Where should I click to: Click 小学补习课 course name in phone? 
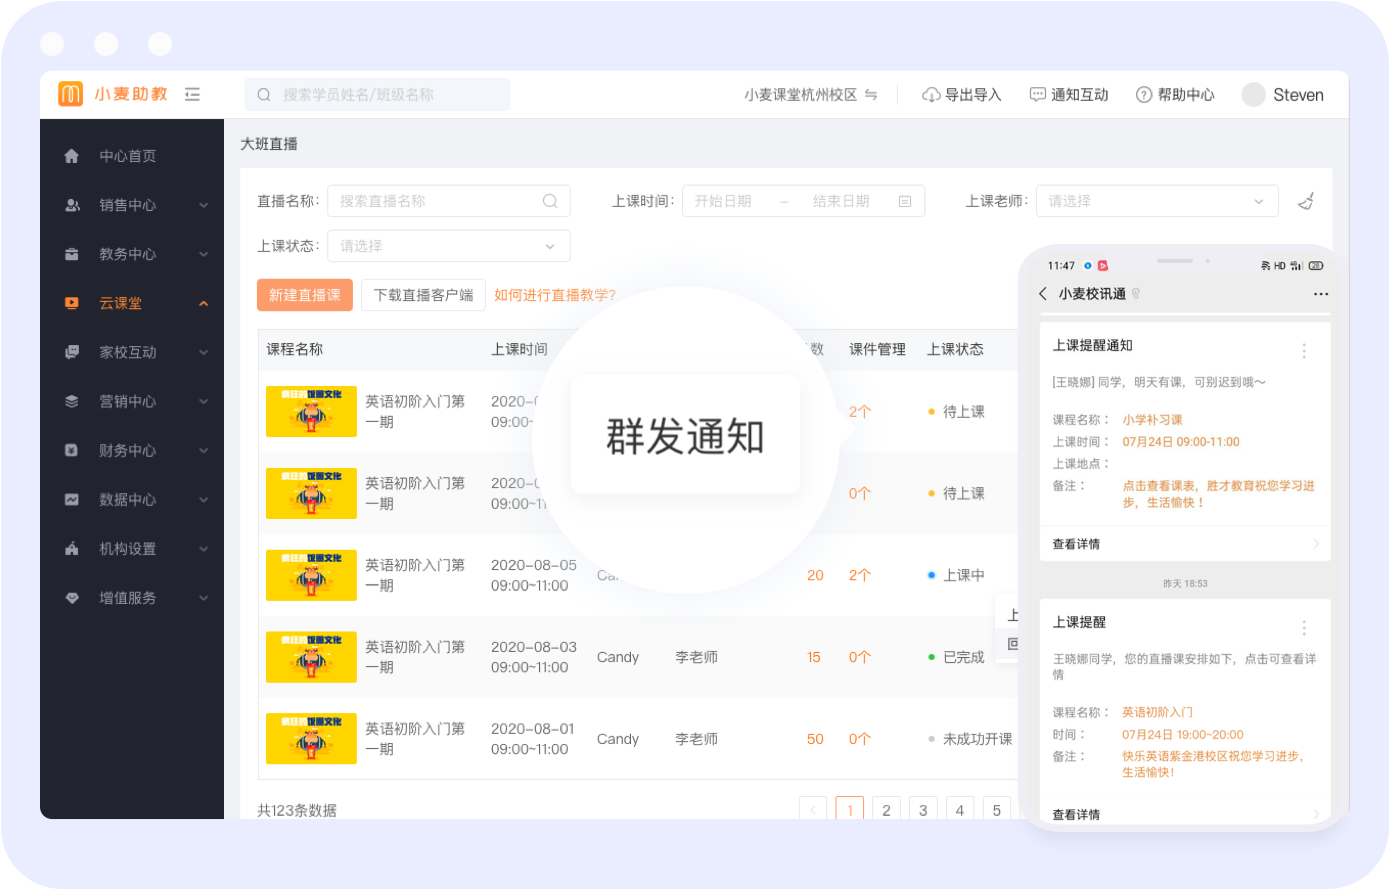[1152, 420]
